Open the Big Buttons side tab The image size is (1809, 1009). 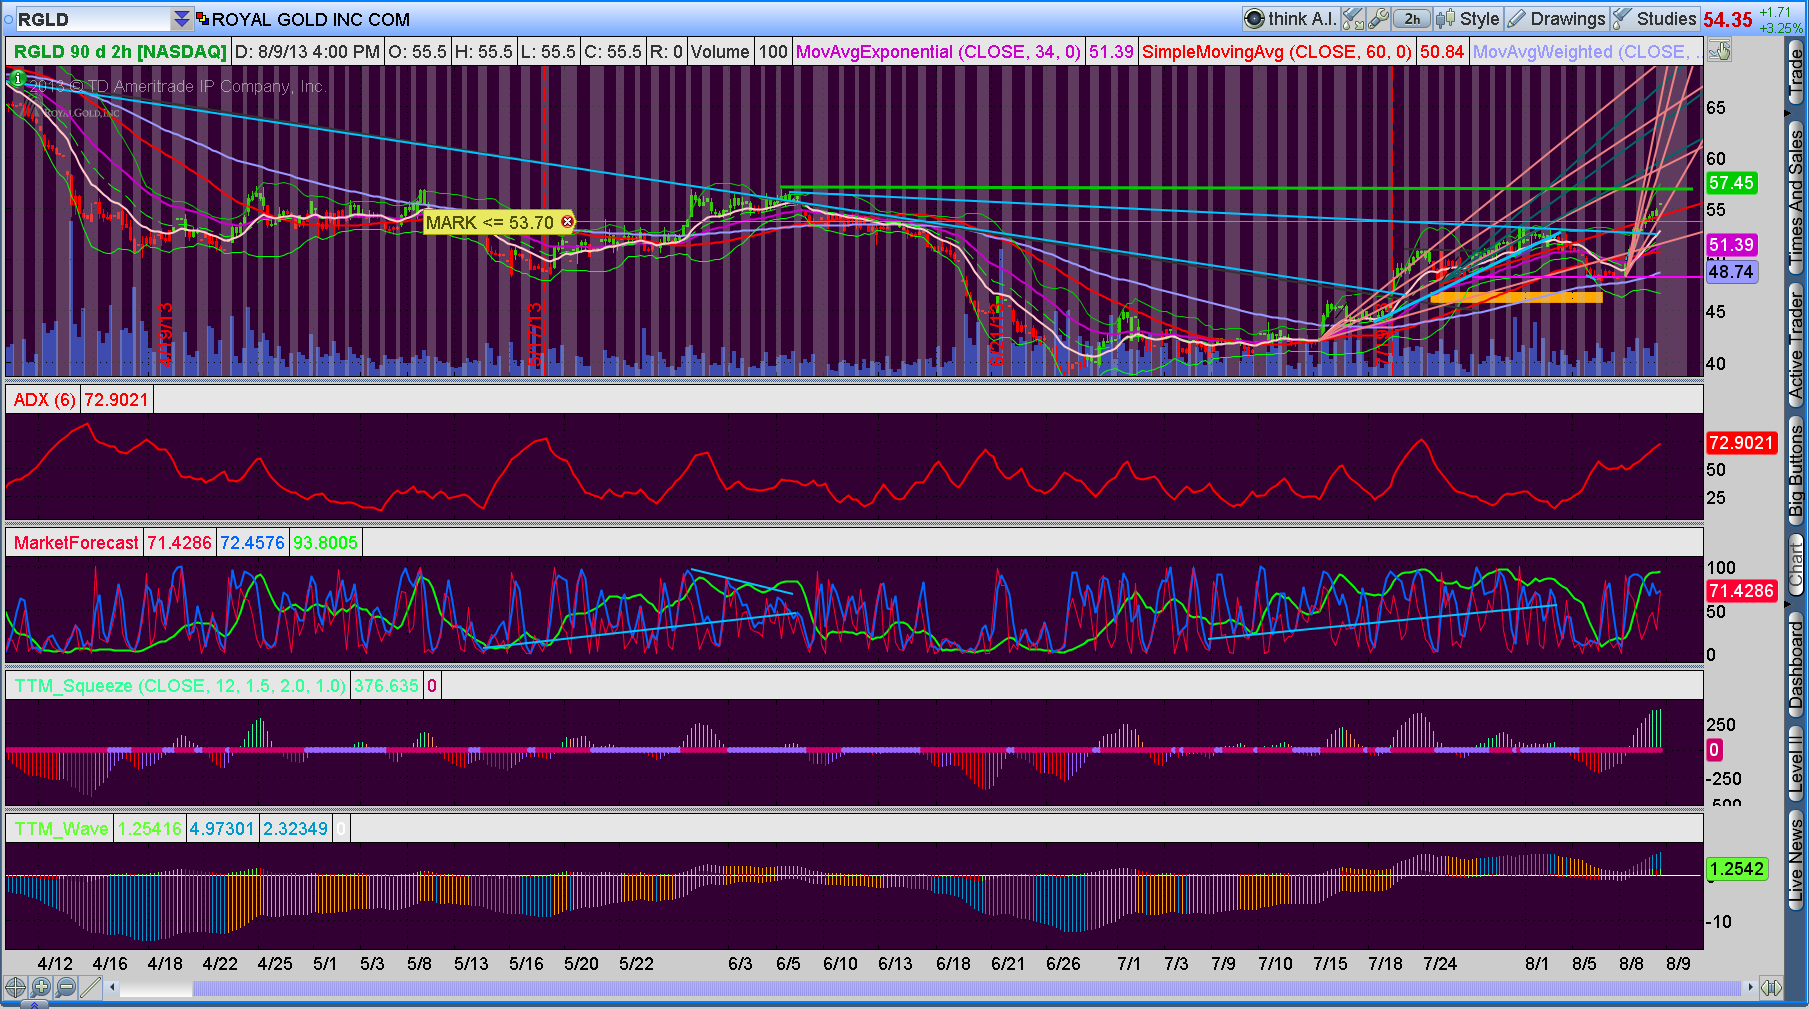tap(1796, 470)
